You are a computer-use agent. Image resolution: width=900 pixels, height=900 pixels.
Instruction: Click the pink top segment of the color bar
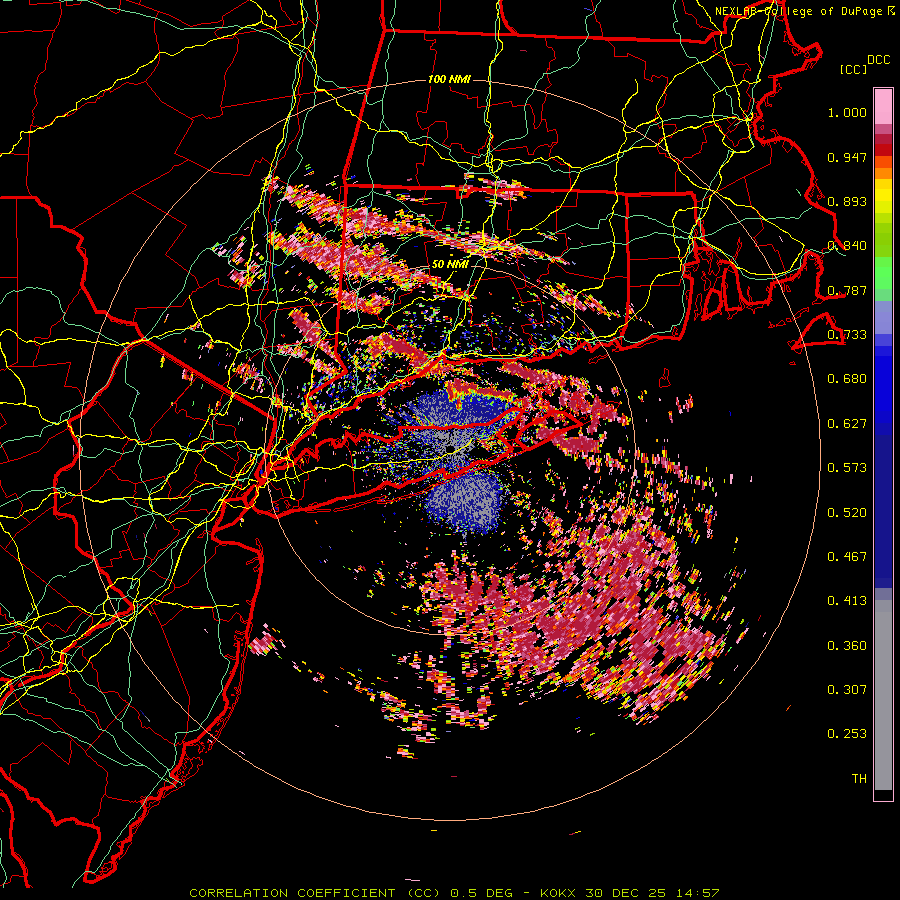883,106
